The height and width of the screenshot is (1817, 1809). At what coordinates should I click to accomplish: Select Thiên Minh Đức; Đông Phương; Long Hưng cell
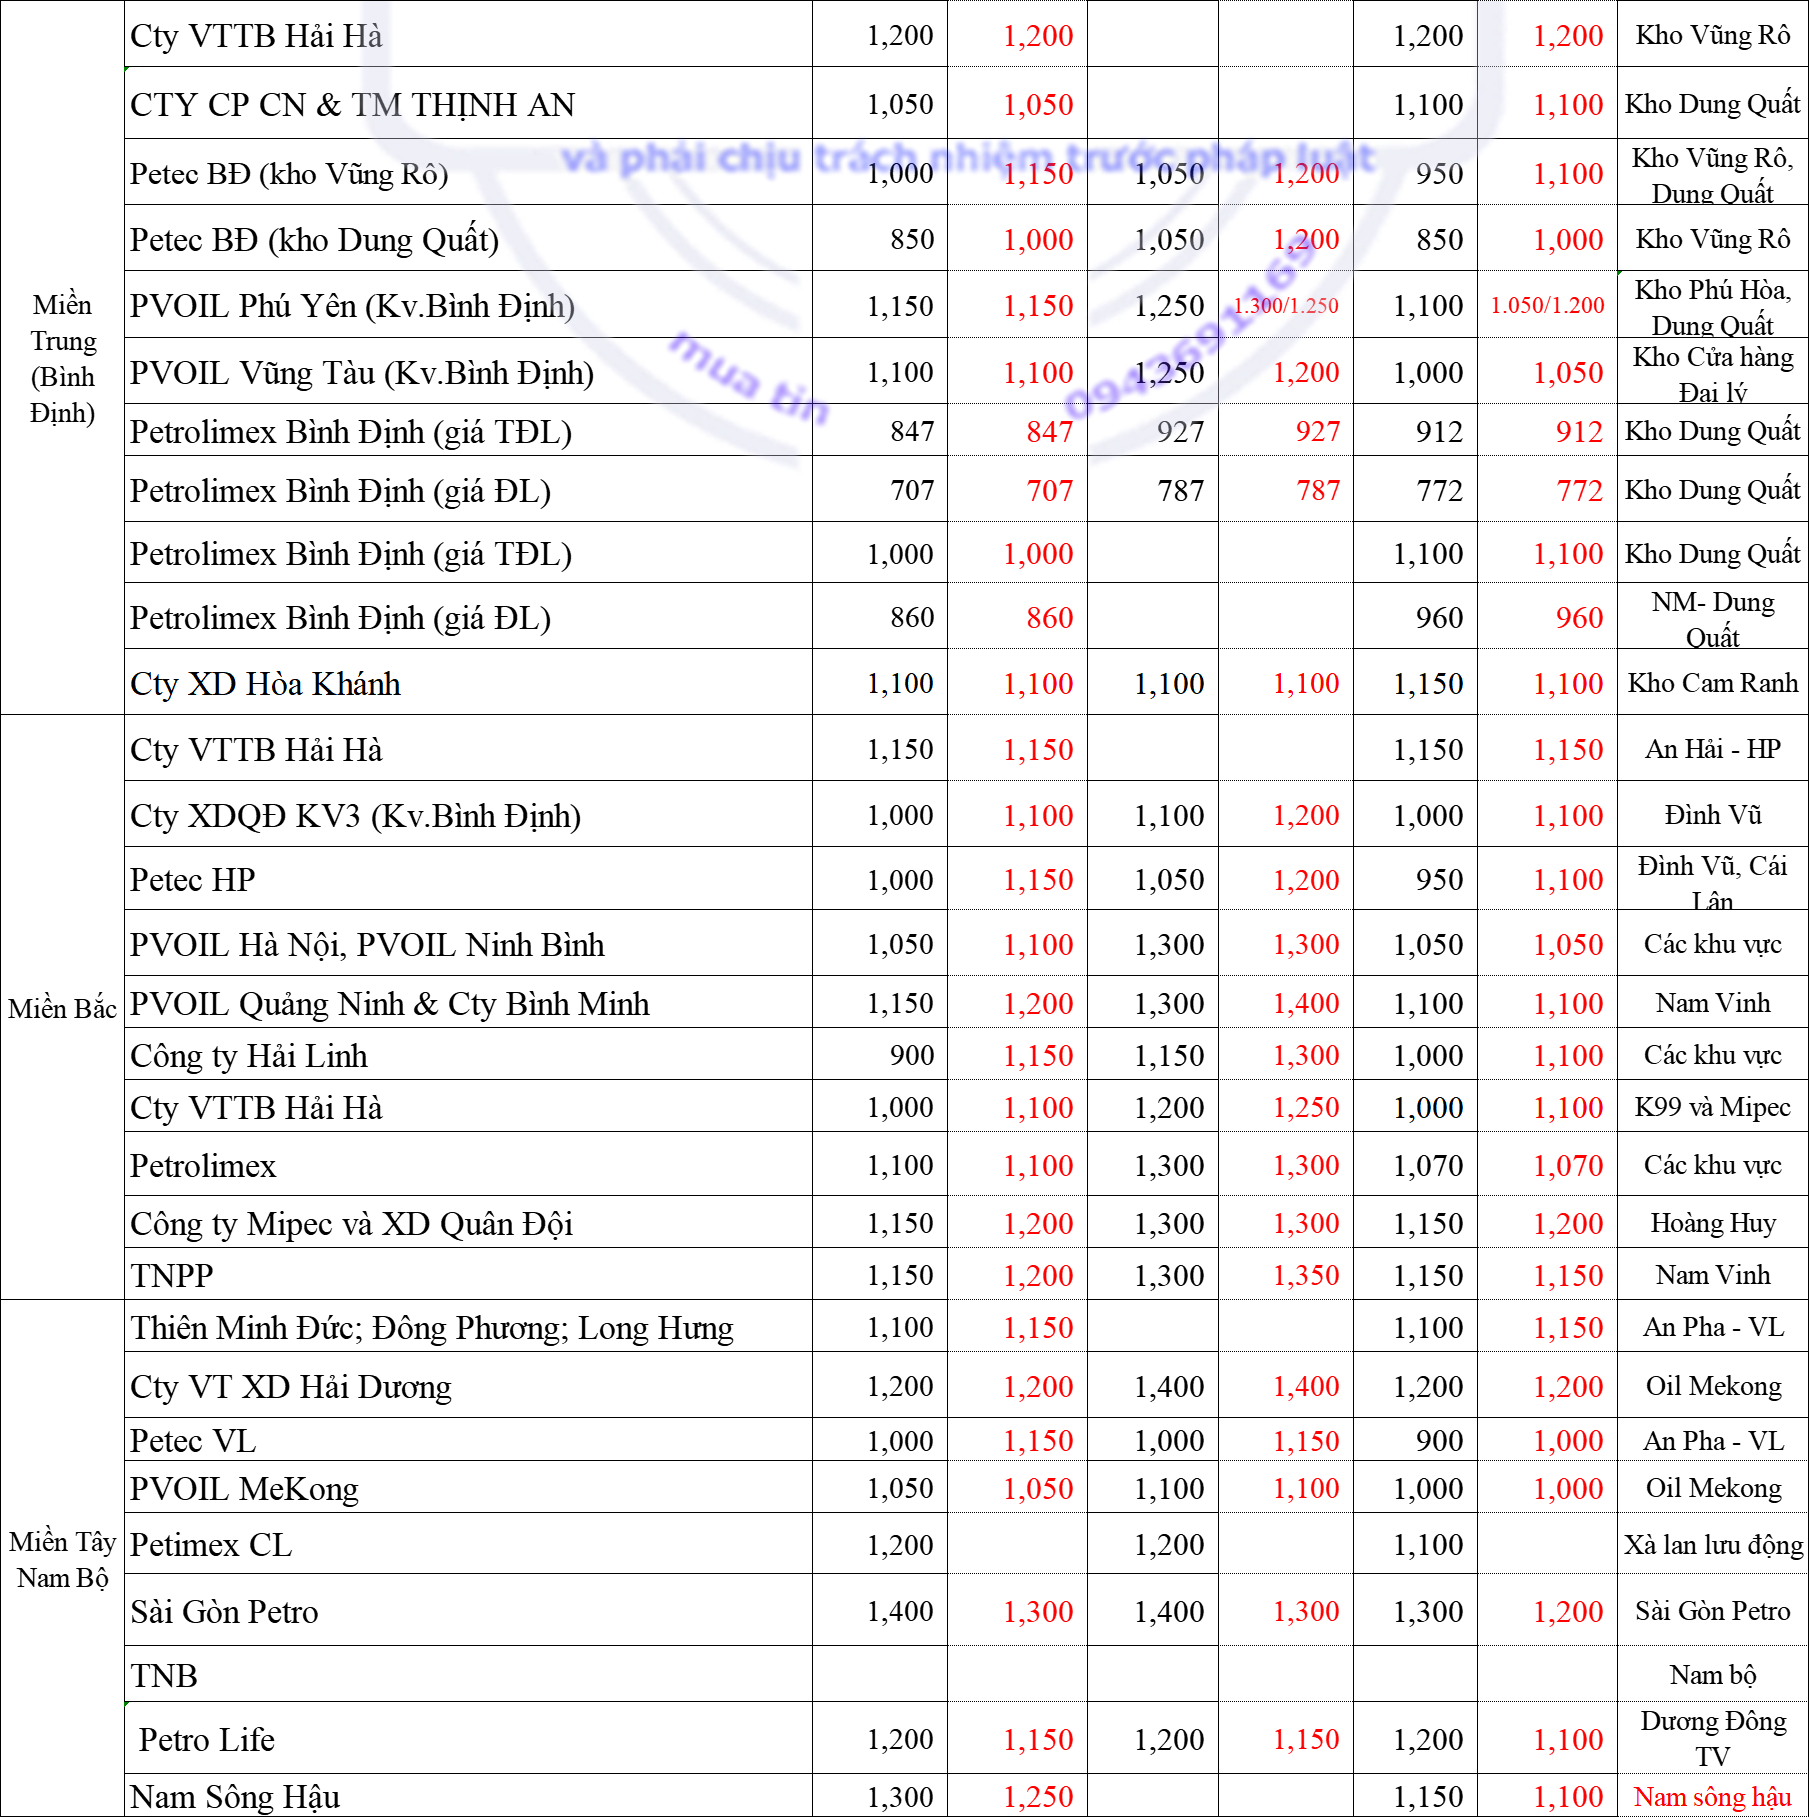click(x=468, y=1327)
